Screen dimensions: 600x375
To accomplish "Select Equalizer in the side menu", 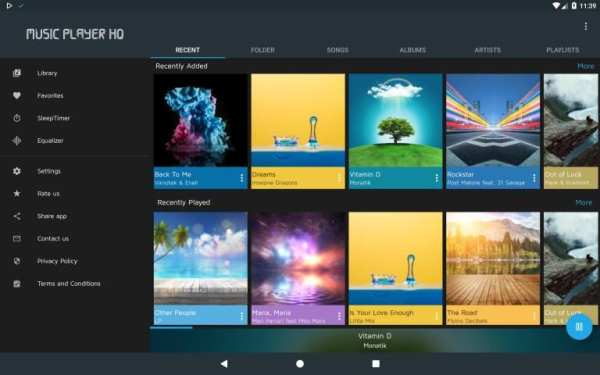I will click(x=50, y=140).
